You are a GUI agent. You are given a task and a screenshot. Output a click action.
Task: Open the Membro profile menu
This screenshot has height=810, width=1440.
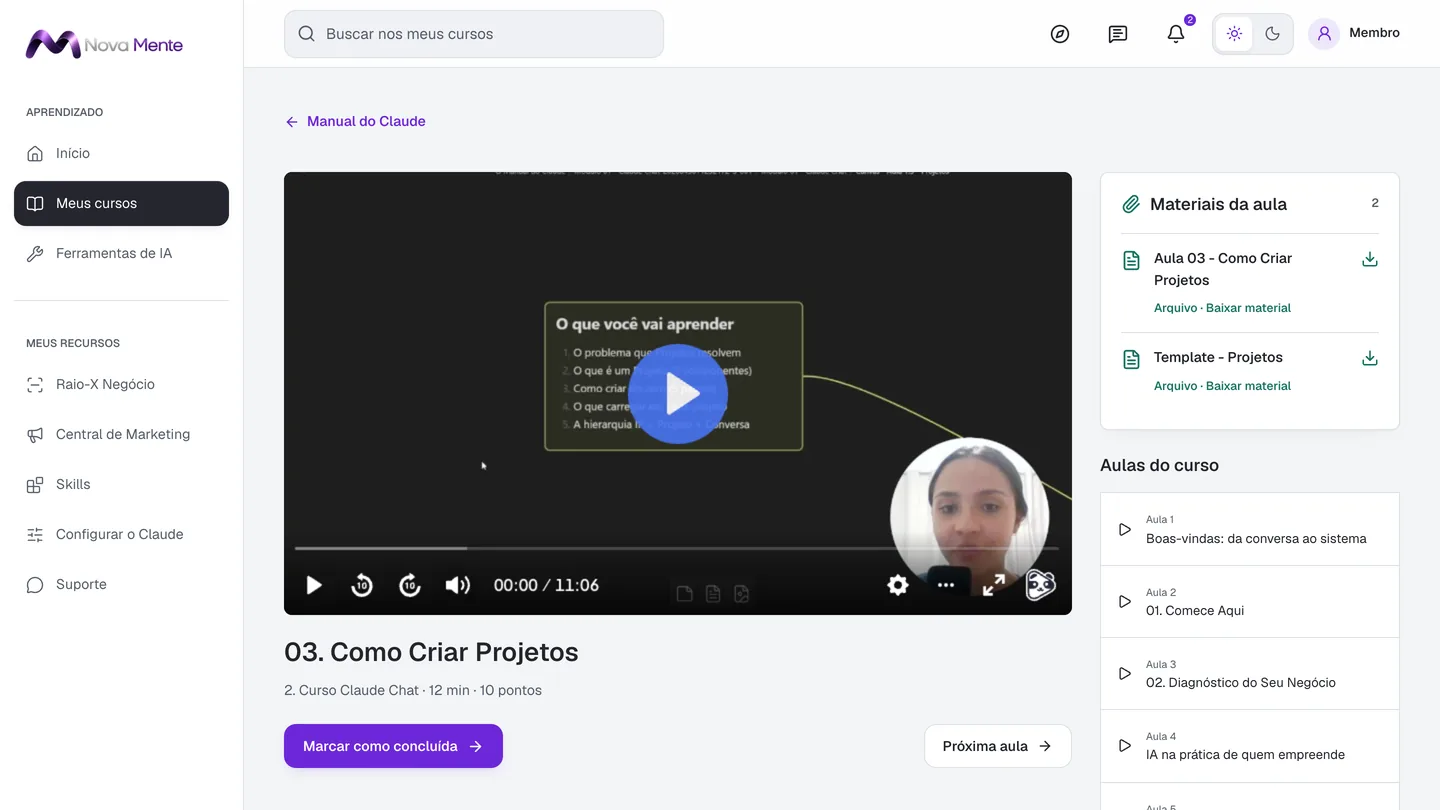click(1354, 34)
